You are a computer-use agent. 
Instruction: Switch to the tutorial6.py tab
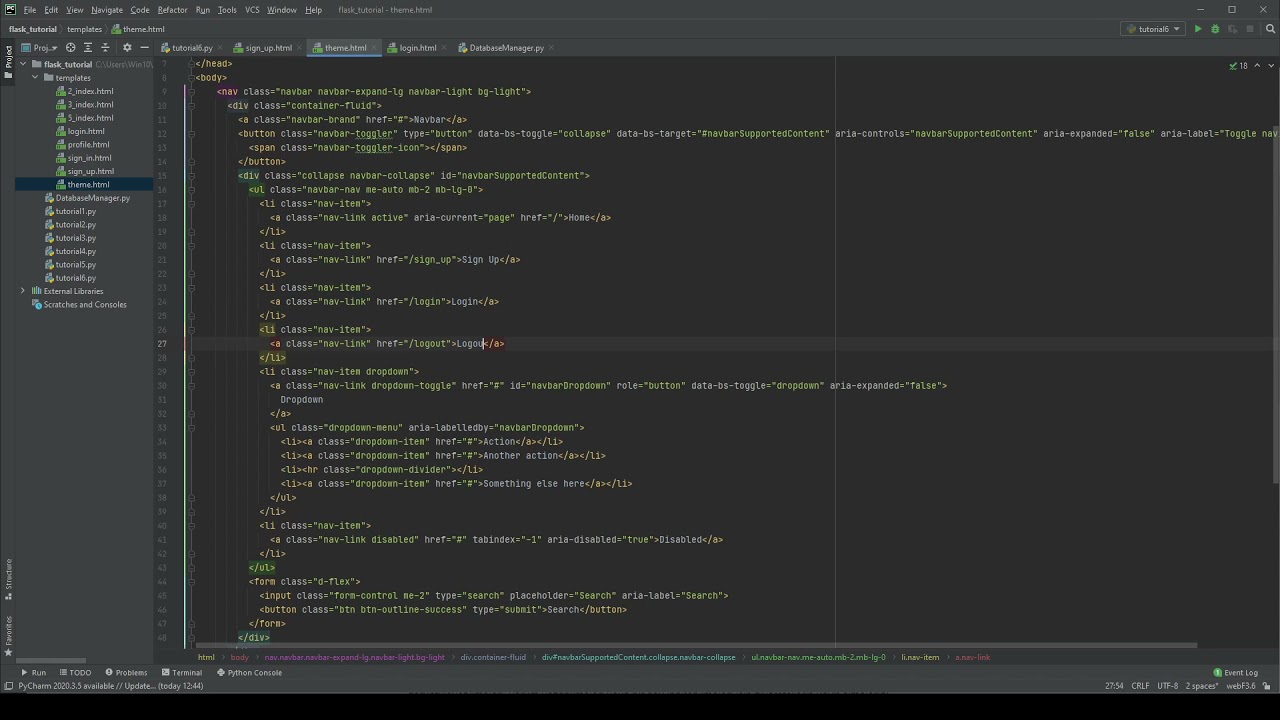(191, 48)
